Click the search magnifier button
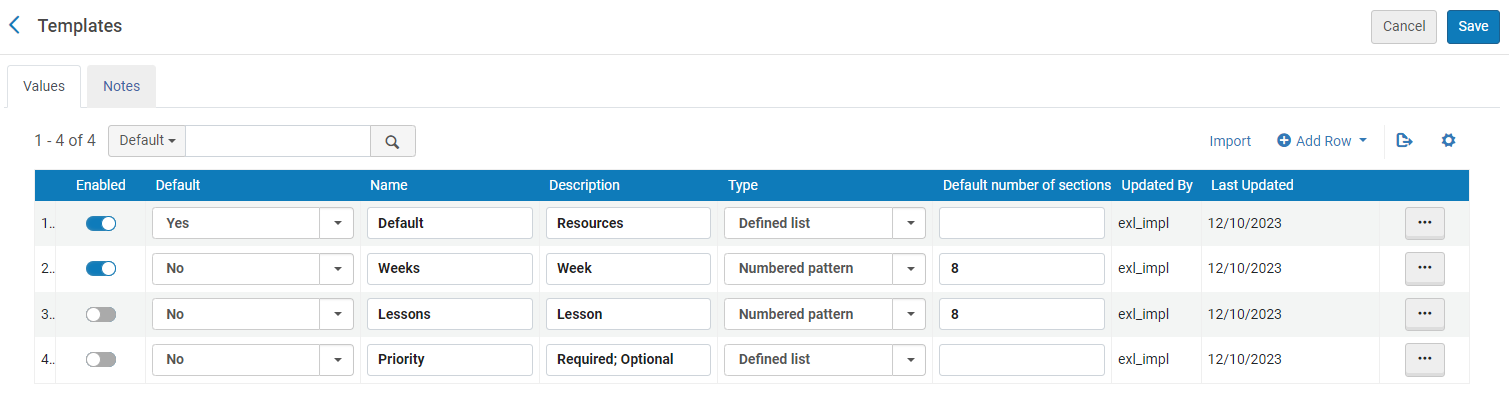The image size is (1509, 395). [x=392, y=141]
